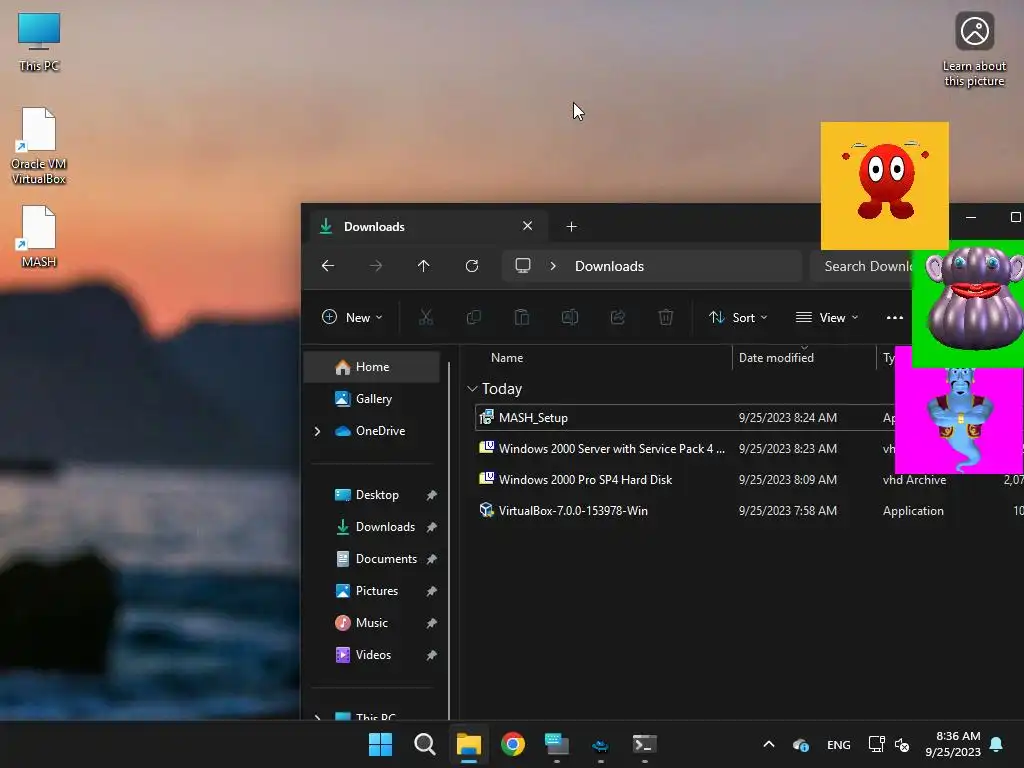Screen dimensions: 1024x768
Task: Click the network tray icon
Action: pyautogui.click(x=876, y=744)
